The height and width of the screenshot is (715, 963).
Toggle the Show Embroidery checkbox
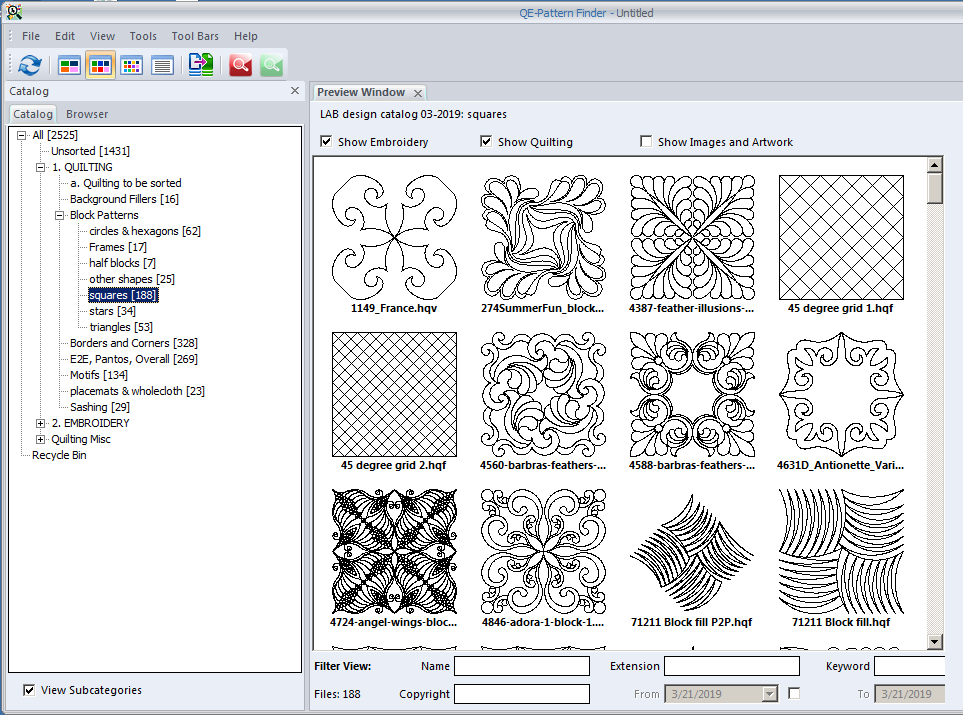tap(326, 142)
